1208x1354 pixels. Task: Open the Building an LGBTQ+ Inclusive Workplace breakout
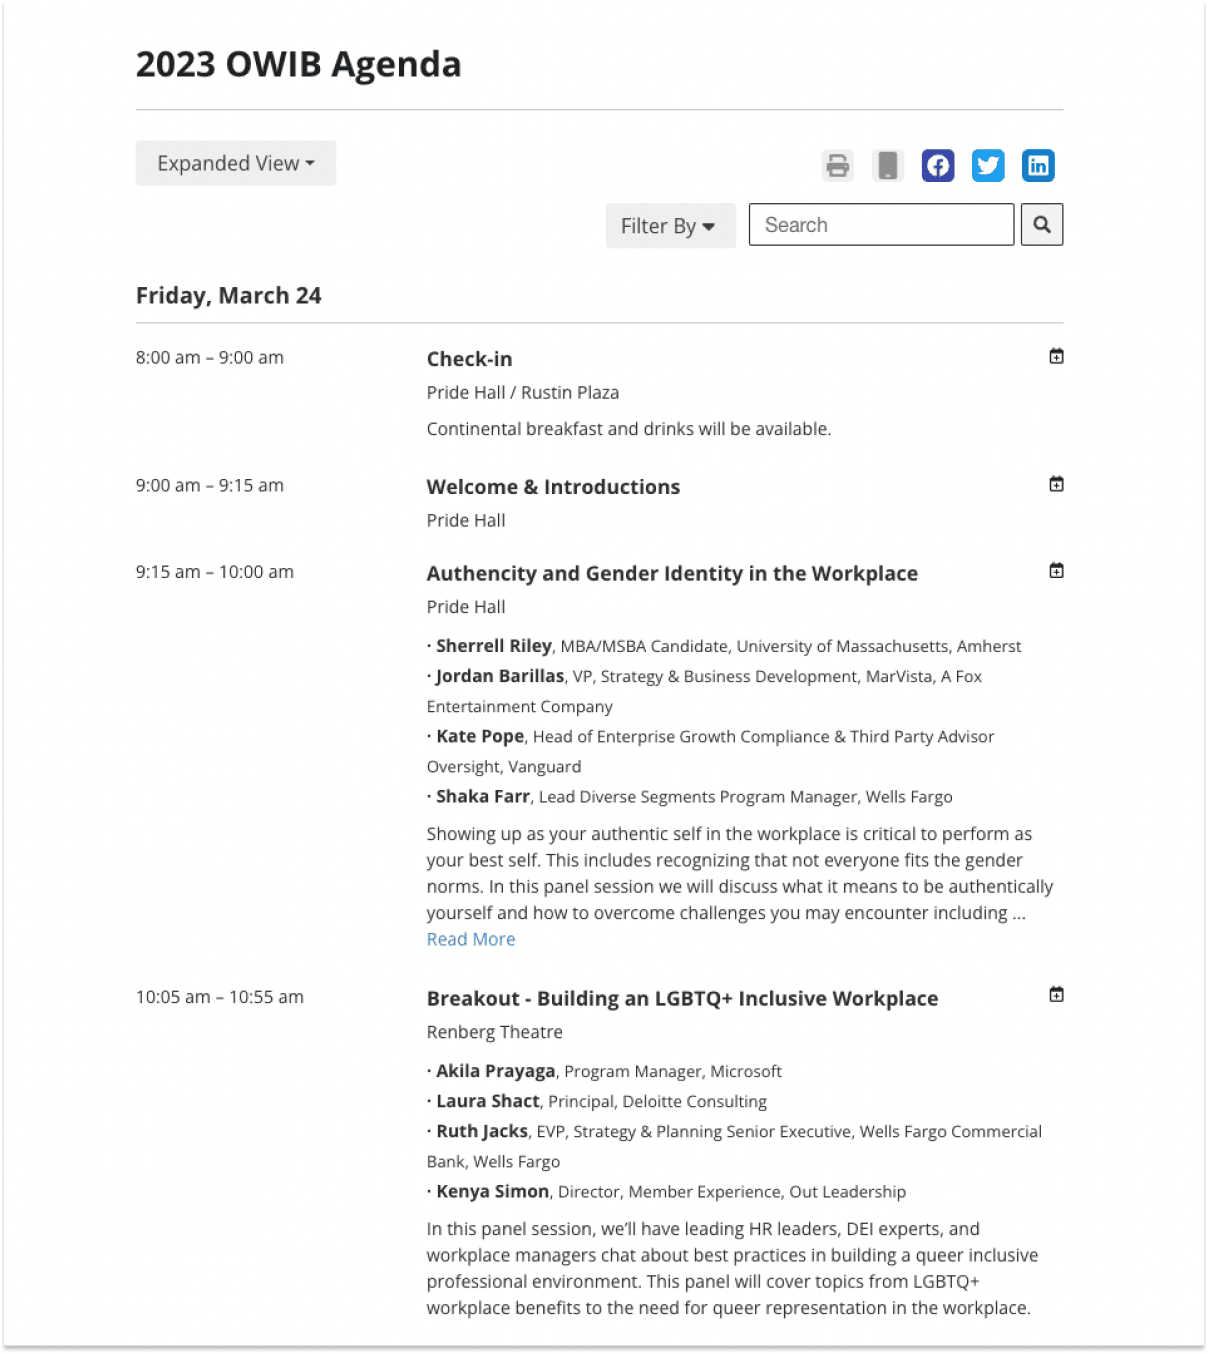coord(682,997)
